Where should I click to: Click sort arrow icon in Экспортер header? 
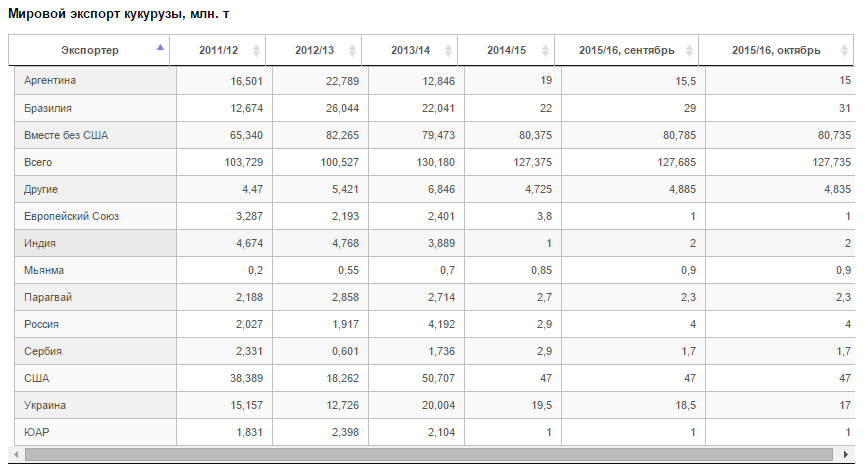160,47
